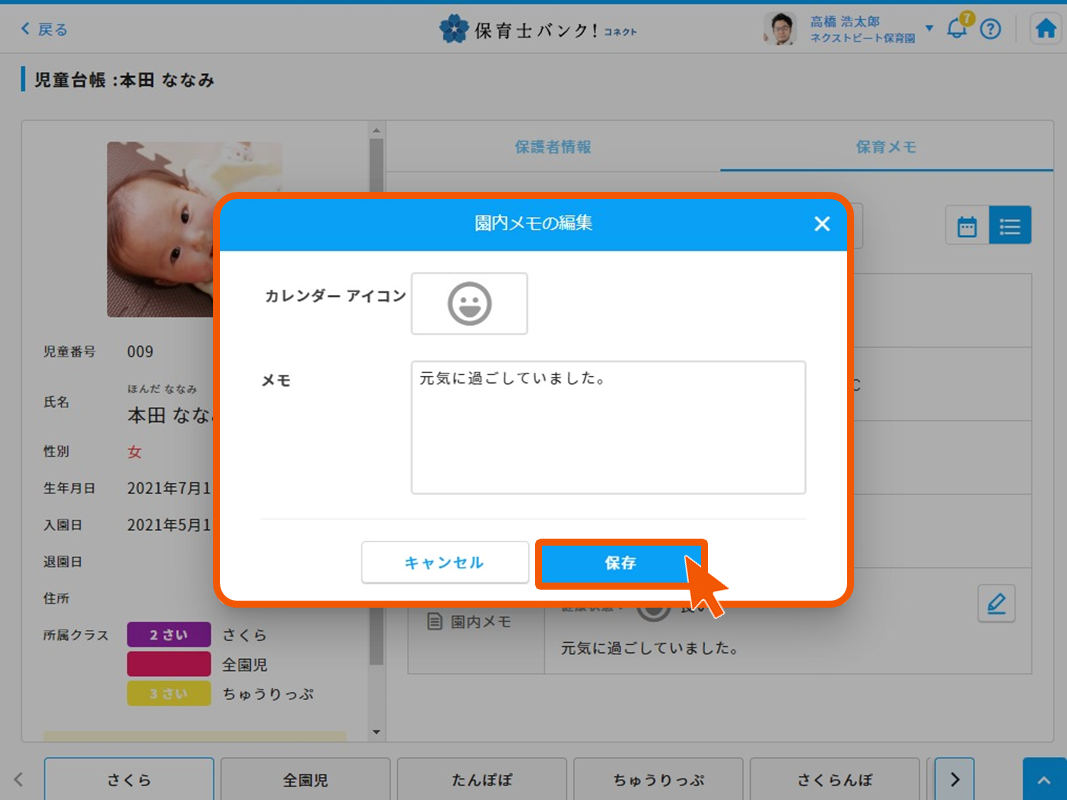Viewport: 1067px width, 800px height.
Task: Open notifications bell icon
Action: (x=957, y=29)
